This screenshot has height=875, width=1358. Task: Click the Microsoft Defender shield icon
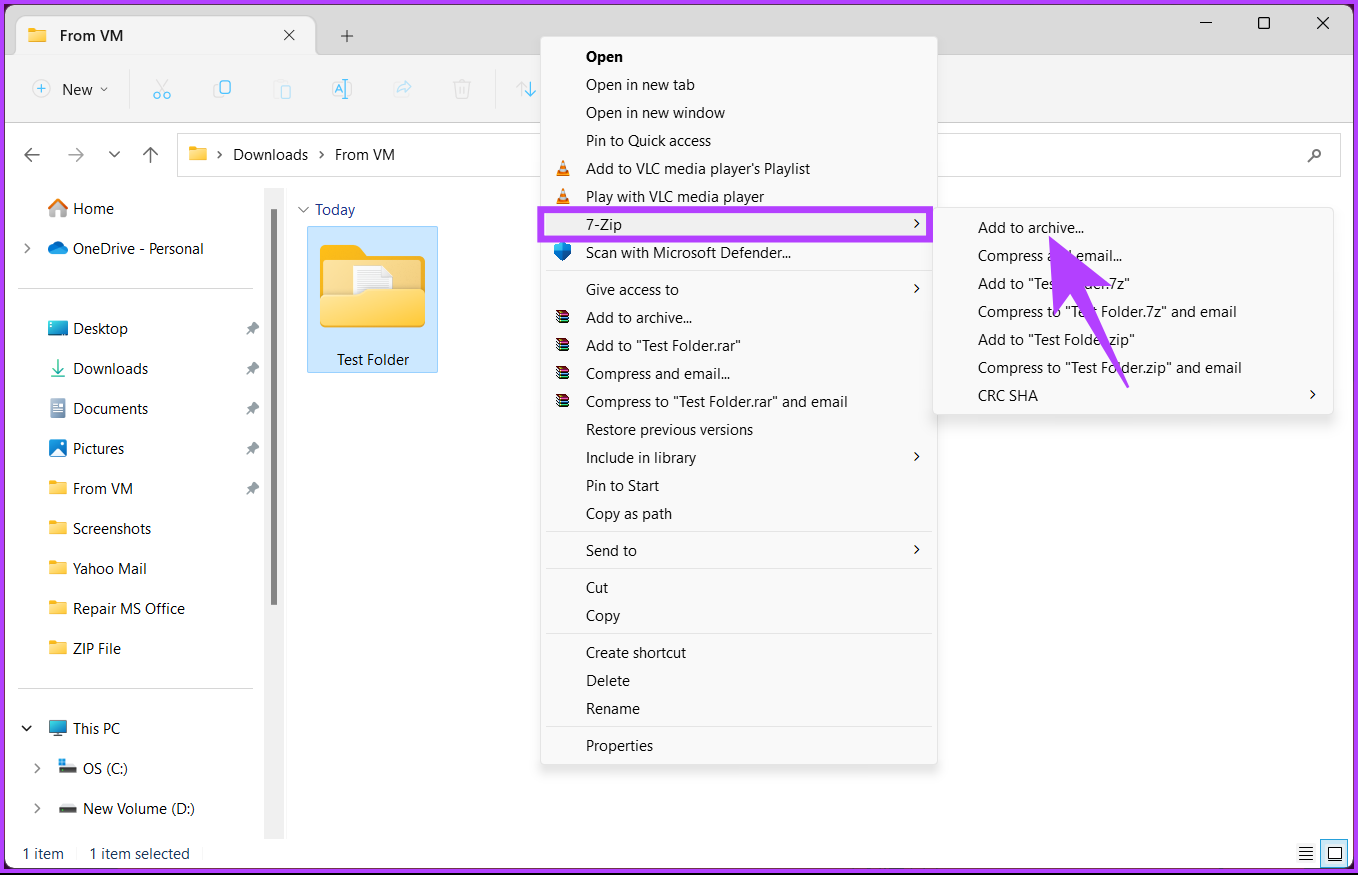[x=563, y=252]
